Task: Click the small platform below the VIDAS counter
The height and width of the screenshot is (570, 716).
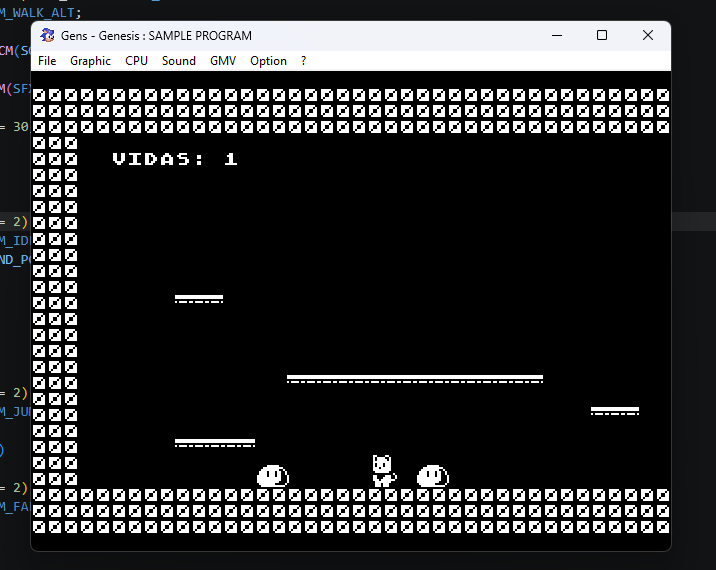Action: point(199,299)
